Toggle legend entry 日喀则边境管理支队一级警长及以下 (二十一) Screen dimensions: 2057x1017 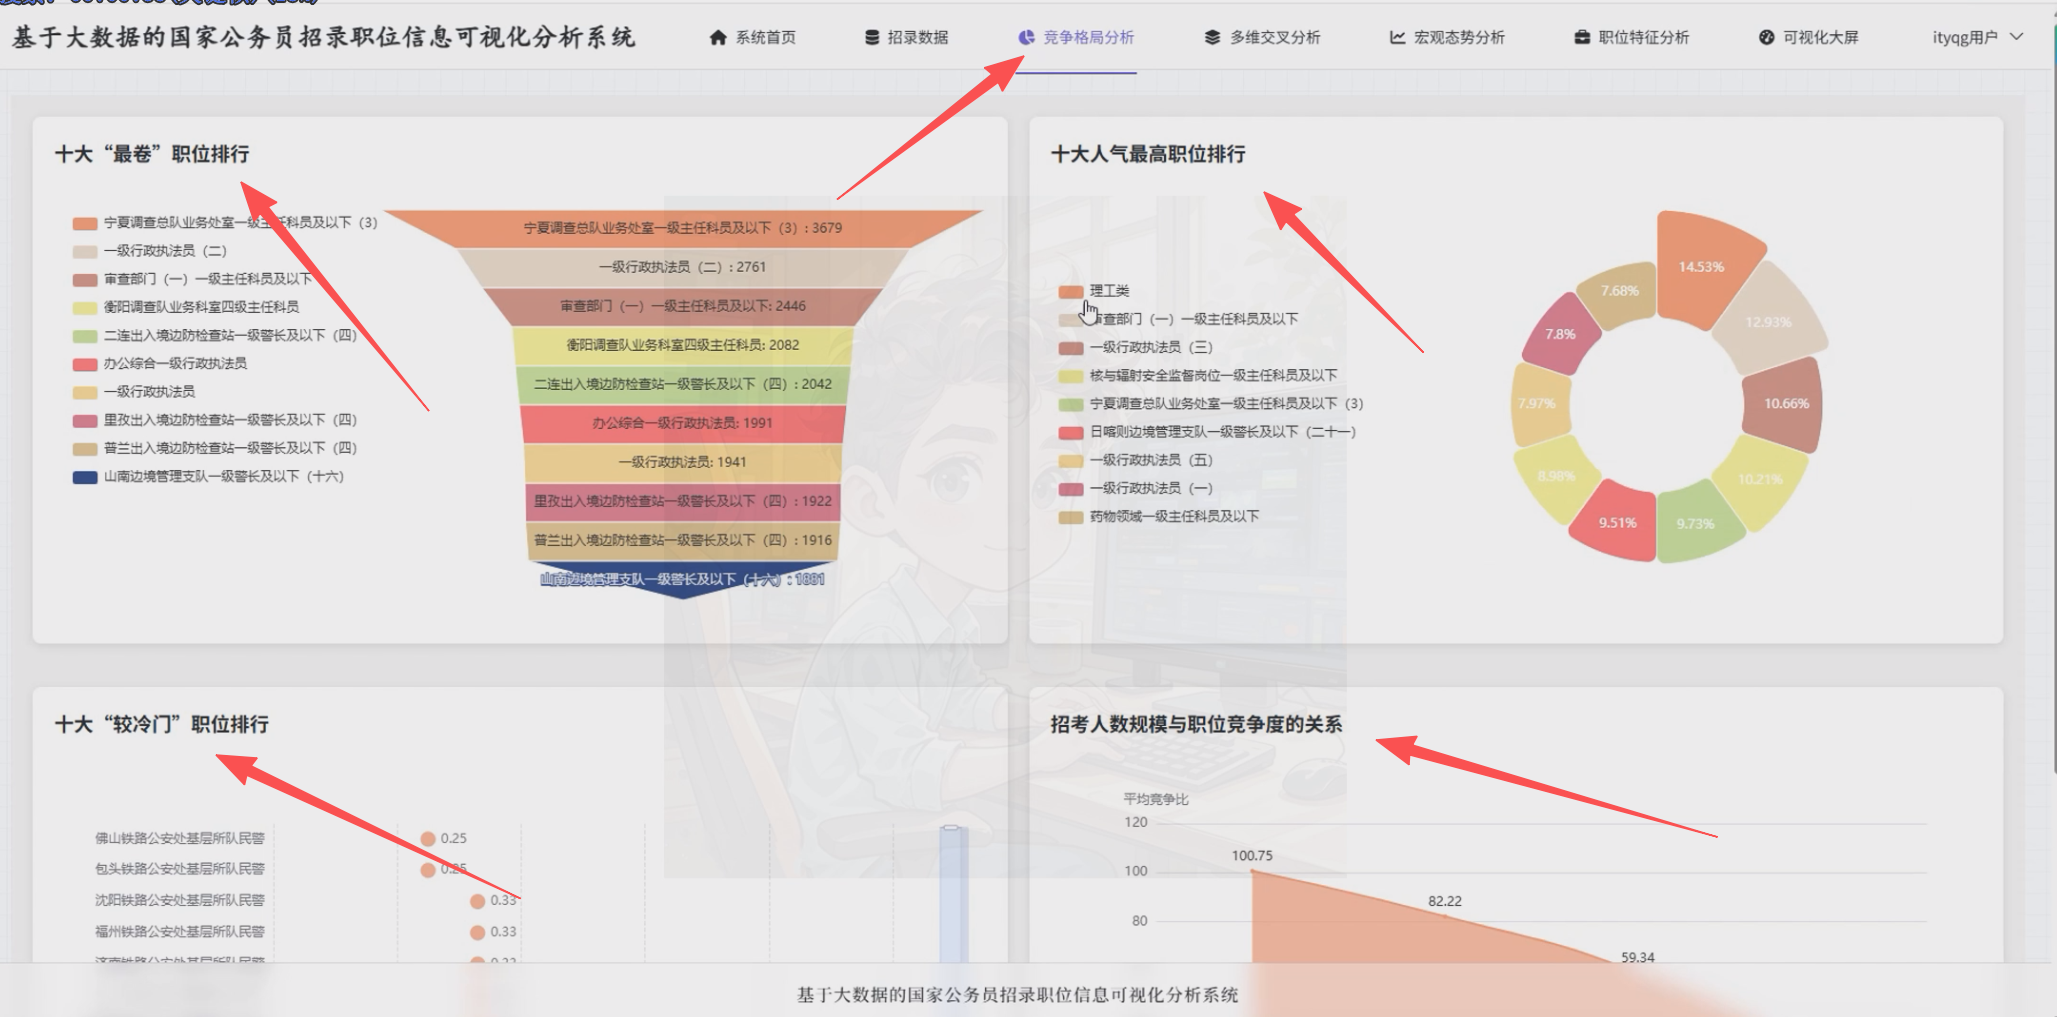1207,432
